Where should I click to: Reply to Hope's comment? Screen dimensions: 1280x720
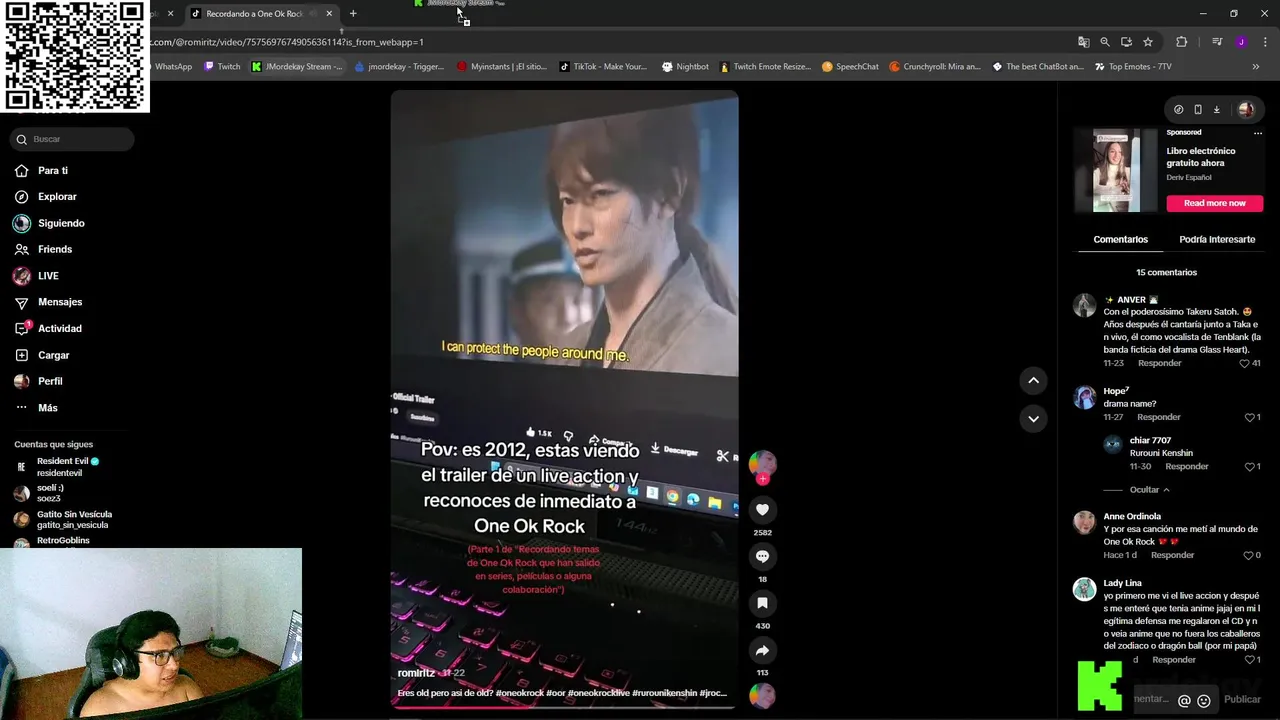1159,417
